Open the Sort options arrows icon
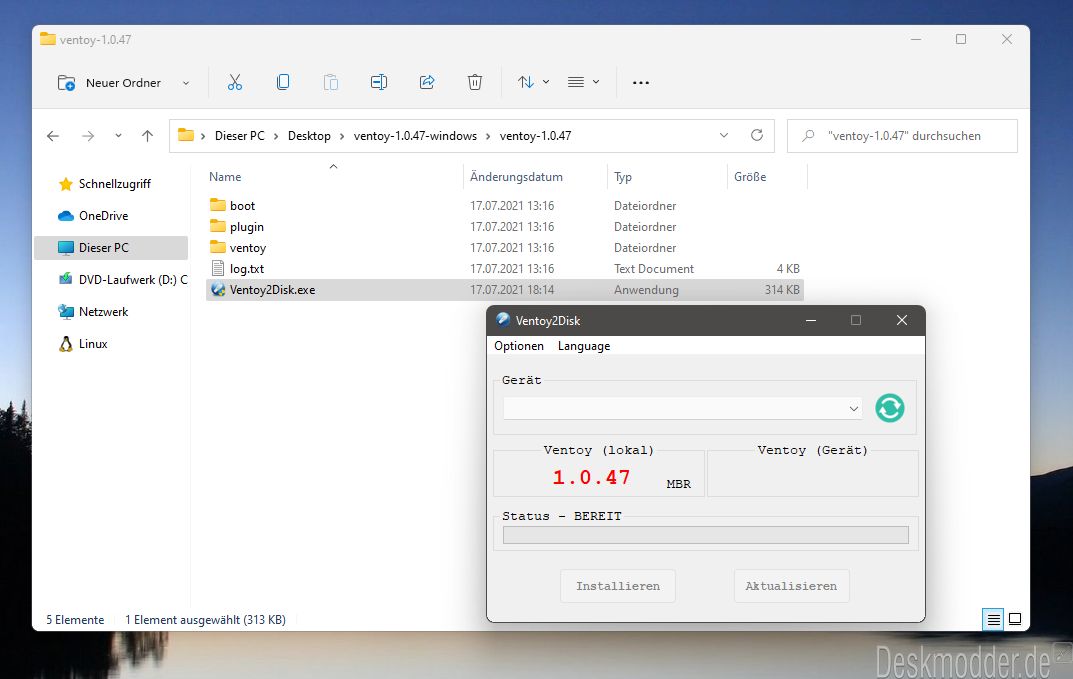Screen dimensions: 1073x679 coord(525,83)
